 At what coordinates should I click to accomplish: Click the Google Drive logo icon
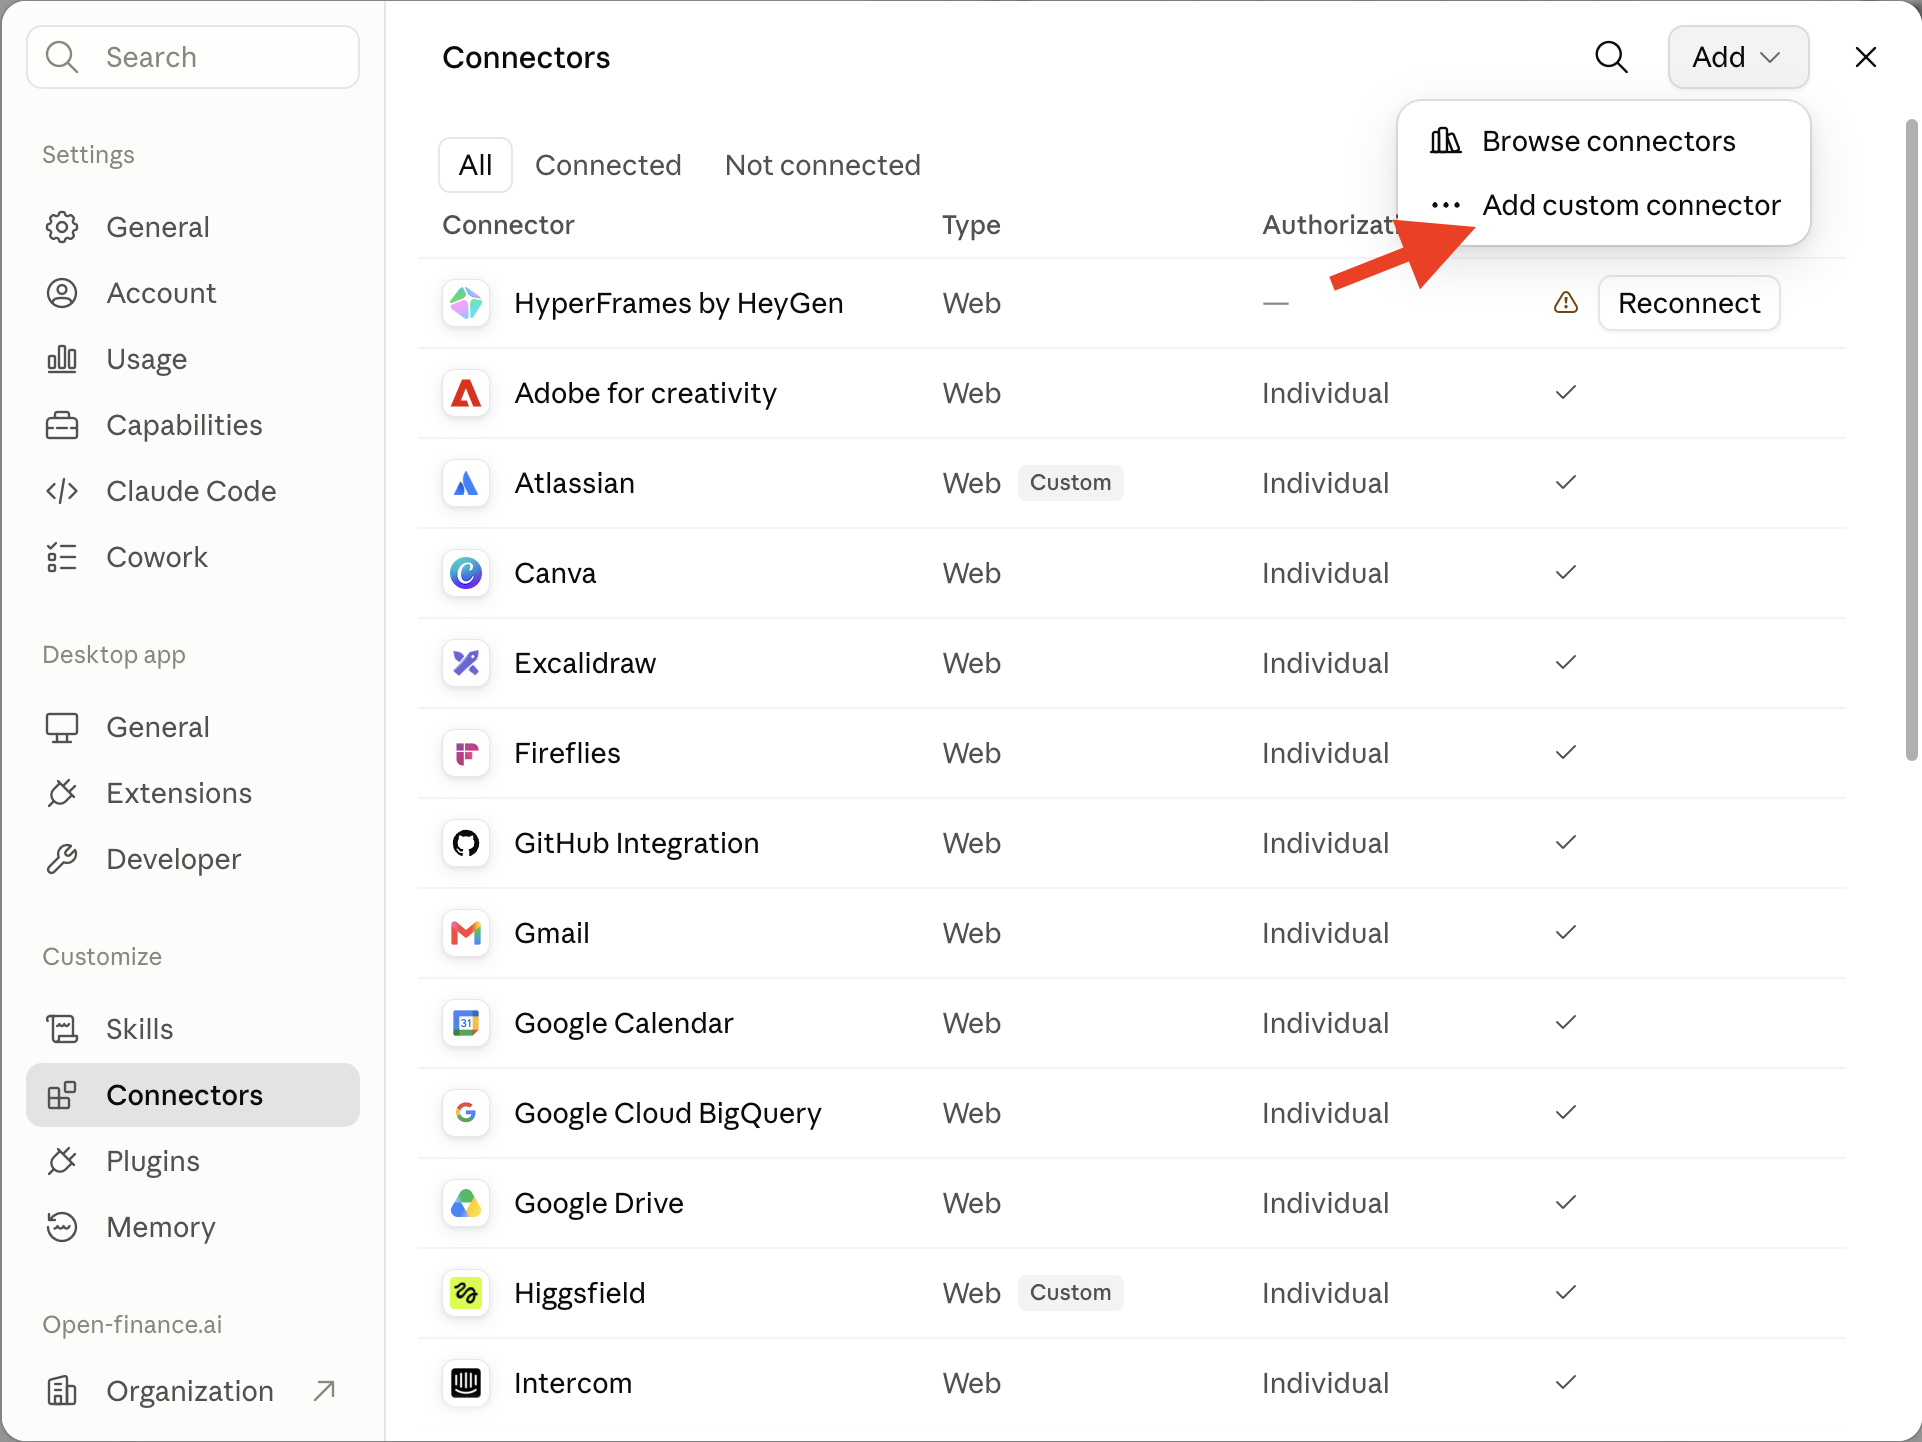click(466, 1203)
